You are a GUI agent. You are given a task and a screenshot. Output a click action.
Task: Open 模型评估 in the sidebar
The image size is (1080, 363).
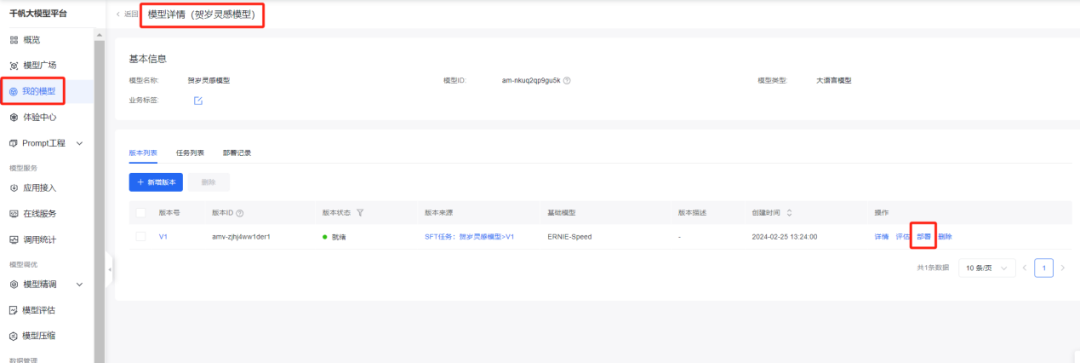click(39, 310)
